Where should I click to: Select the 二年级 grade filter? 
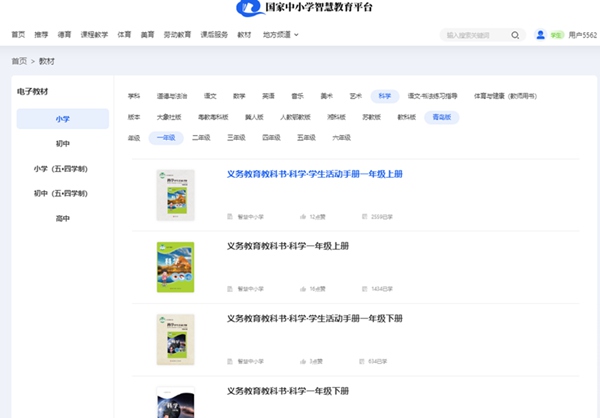(x=201, y=138)
